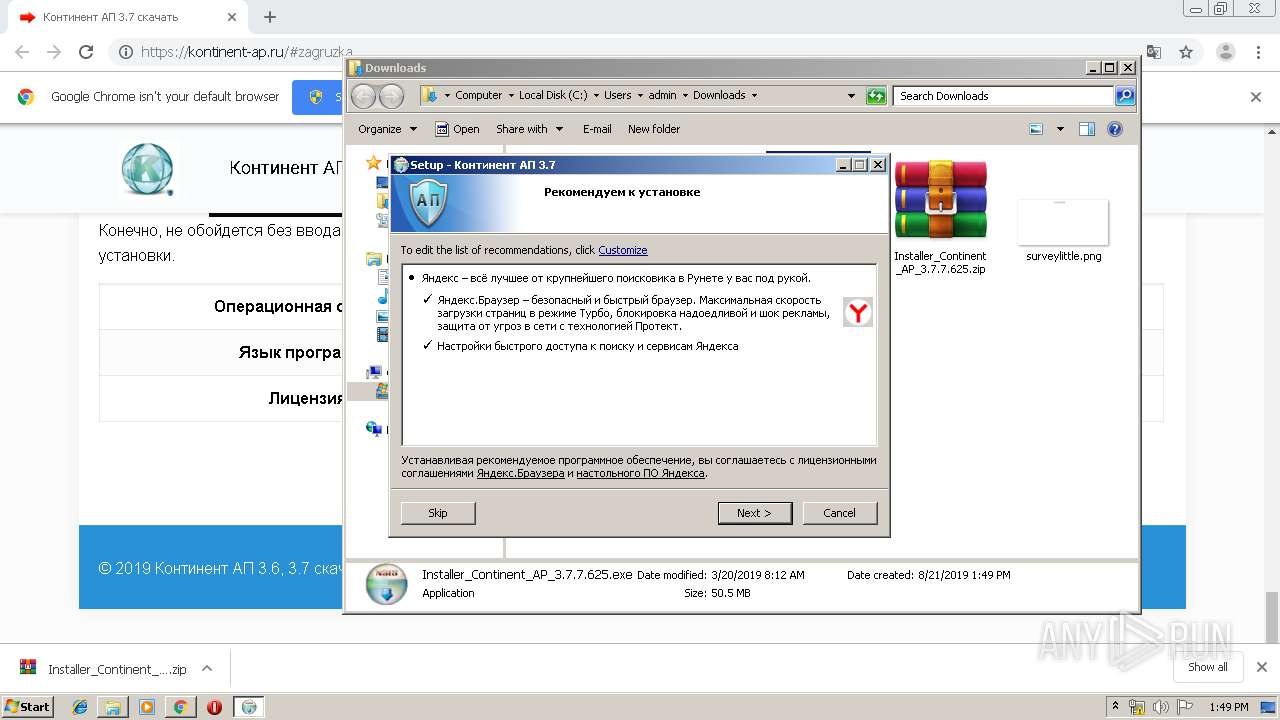
Task: Click Chrome's back arrow button
Action: pos(21,52)
